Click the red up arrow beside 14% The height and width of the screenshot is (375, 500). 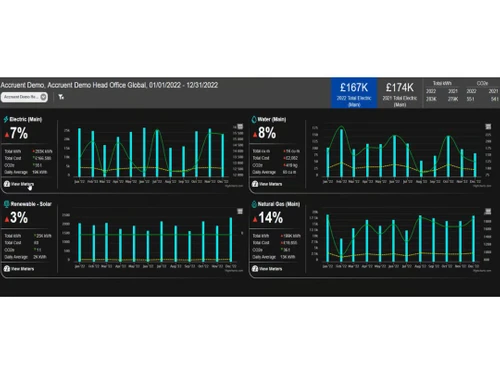pyautogui.click(x=255, y=220)
